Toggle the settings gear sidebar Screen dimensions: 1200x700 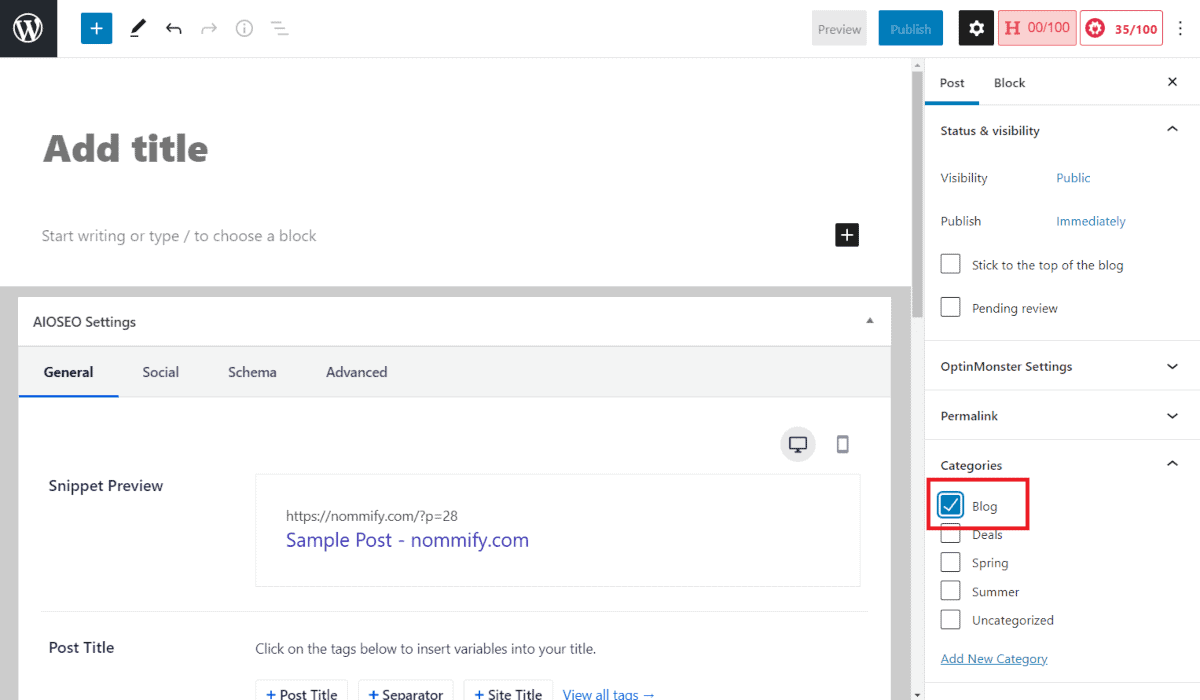tap(976, 29)
